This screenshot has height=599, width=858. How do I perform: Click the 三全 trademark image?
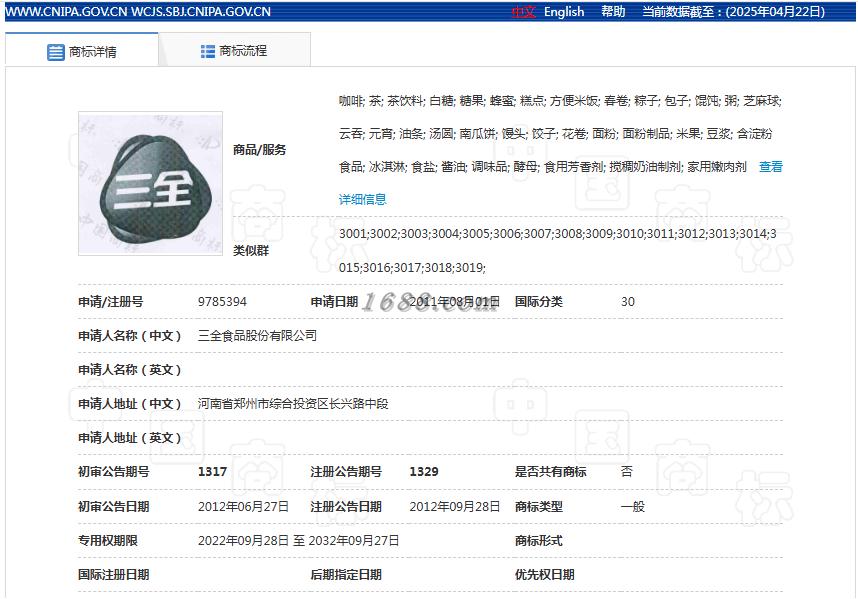tap(150, 183)
